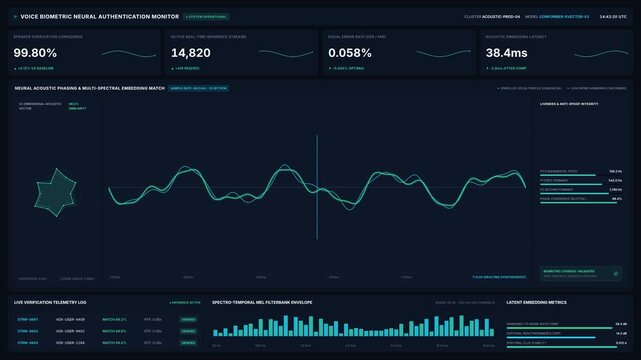Click the Verified badge on the VOX-USER-4409 row
The height and width of the screenshot is (360, 641).
(188, 320)
